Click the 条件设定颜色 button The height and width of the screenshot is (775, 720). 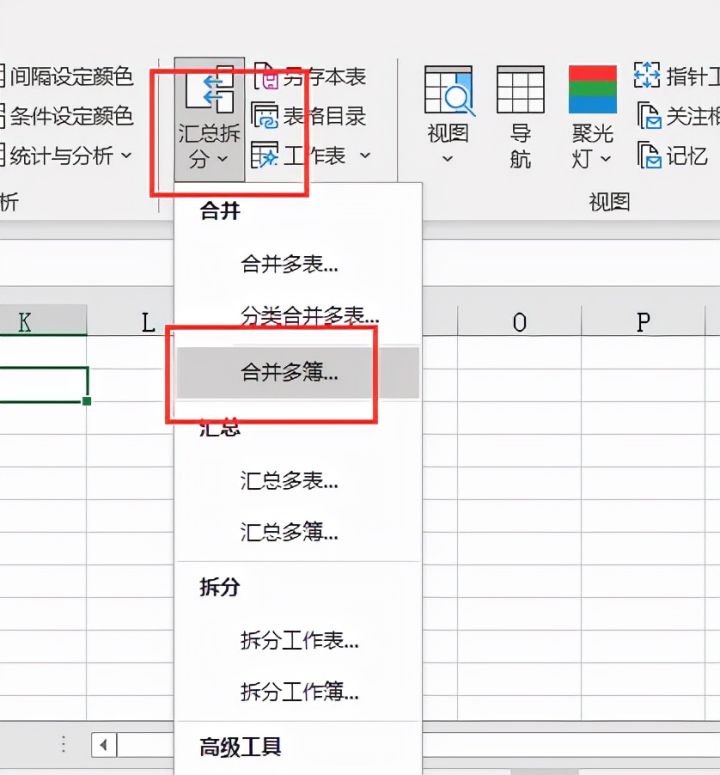[66, 116]
